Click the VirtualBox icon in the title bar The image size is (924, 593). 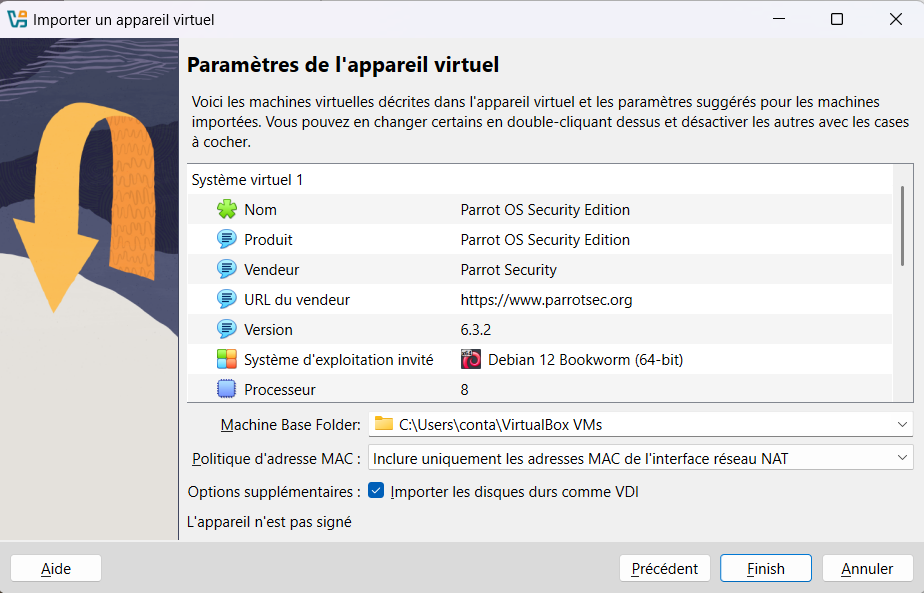(17, 19)
